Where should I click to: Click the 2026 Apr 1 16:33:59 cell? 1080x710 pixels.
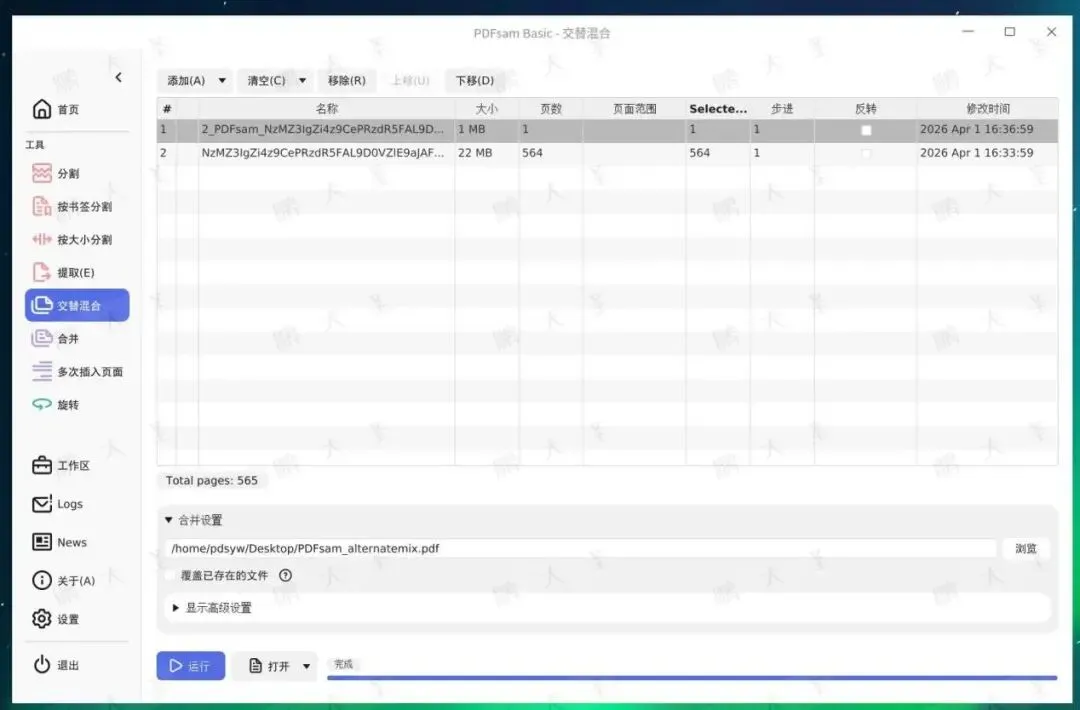click(x=987, y=154)
